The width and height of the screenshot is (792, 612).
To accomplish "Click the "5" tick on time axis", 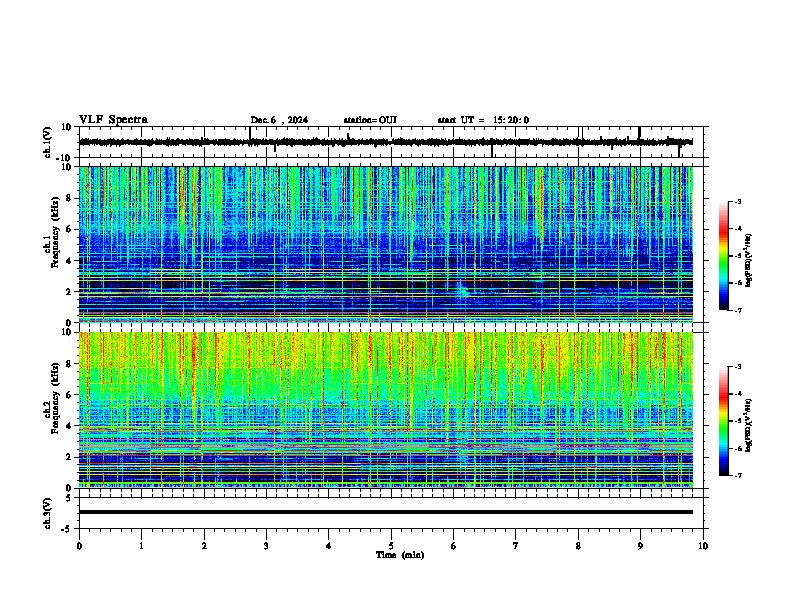I will (x=391, y=546).
